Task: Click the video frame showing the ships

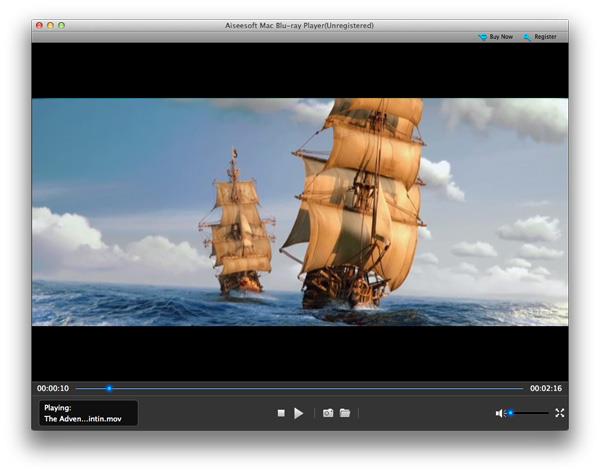Action: (300, 212)
